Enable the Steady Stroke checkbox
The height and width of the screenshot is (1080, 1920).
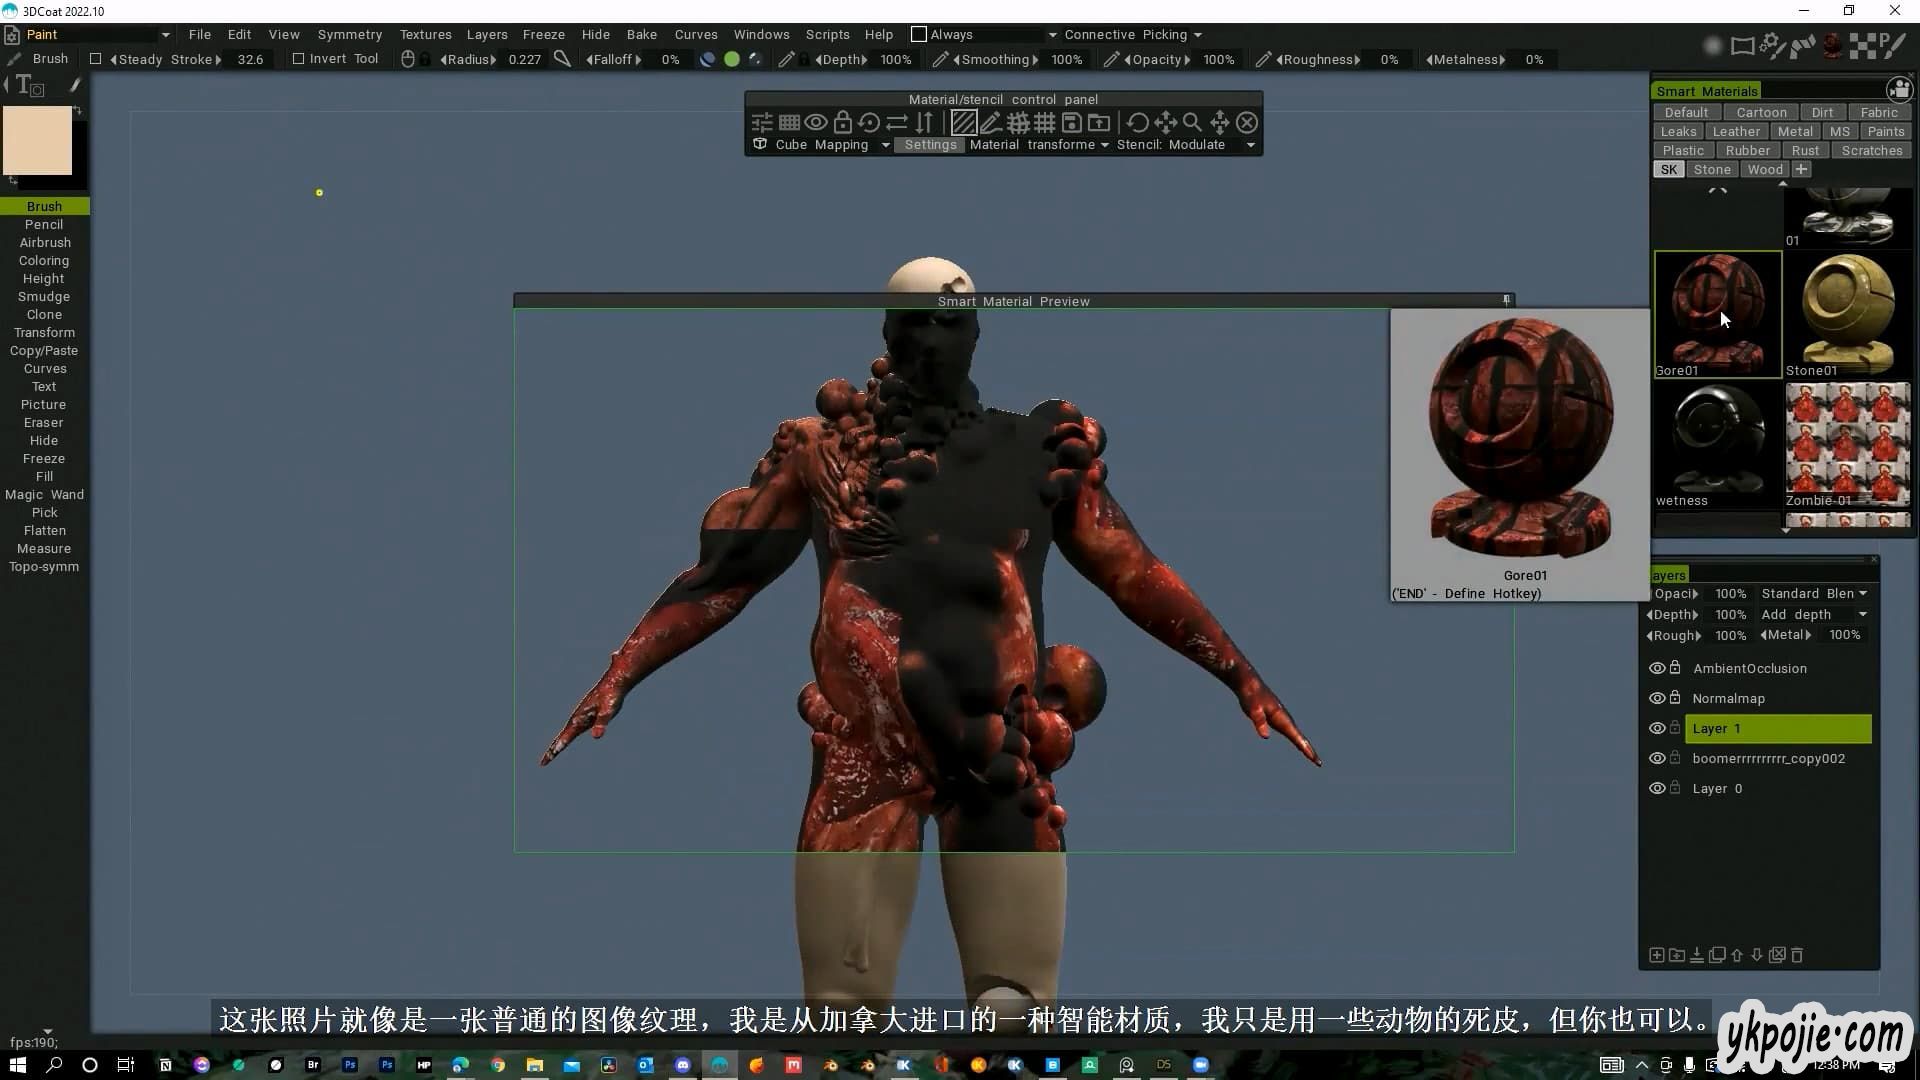pos(96,59)
